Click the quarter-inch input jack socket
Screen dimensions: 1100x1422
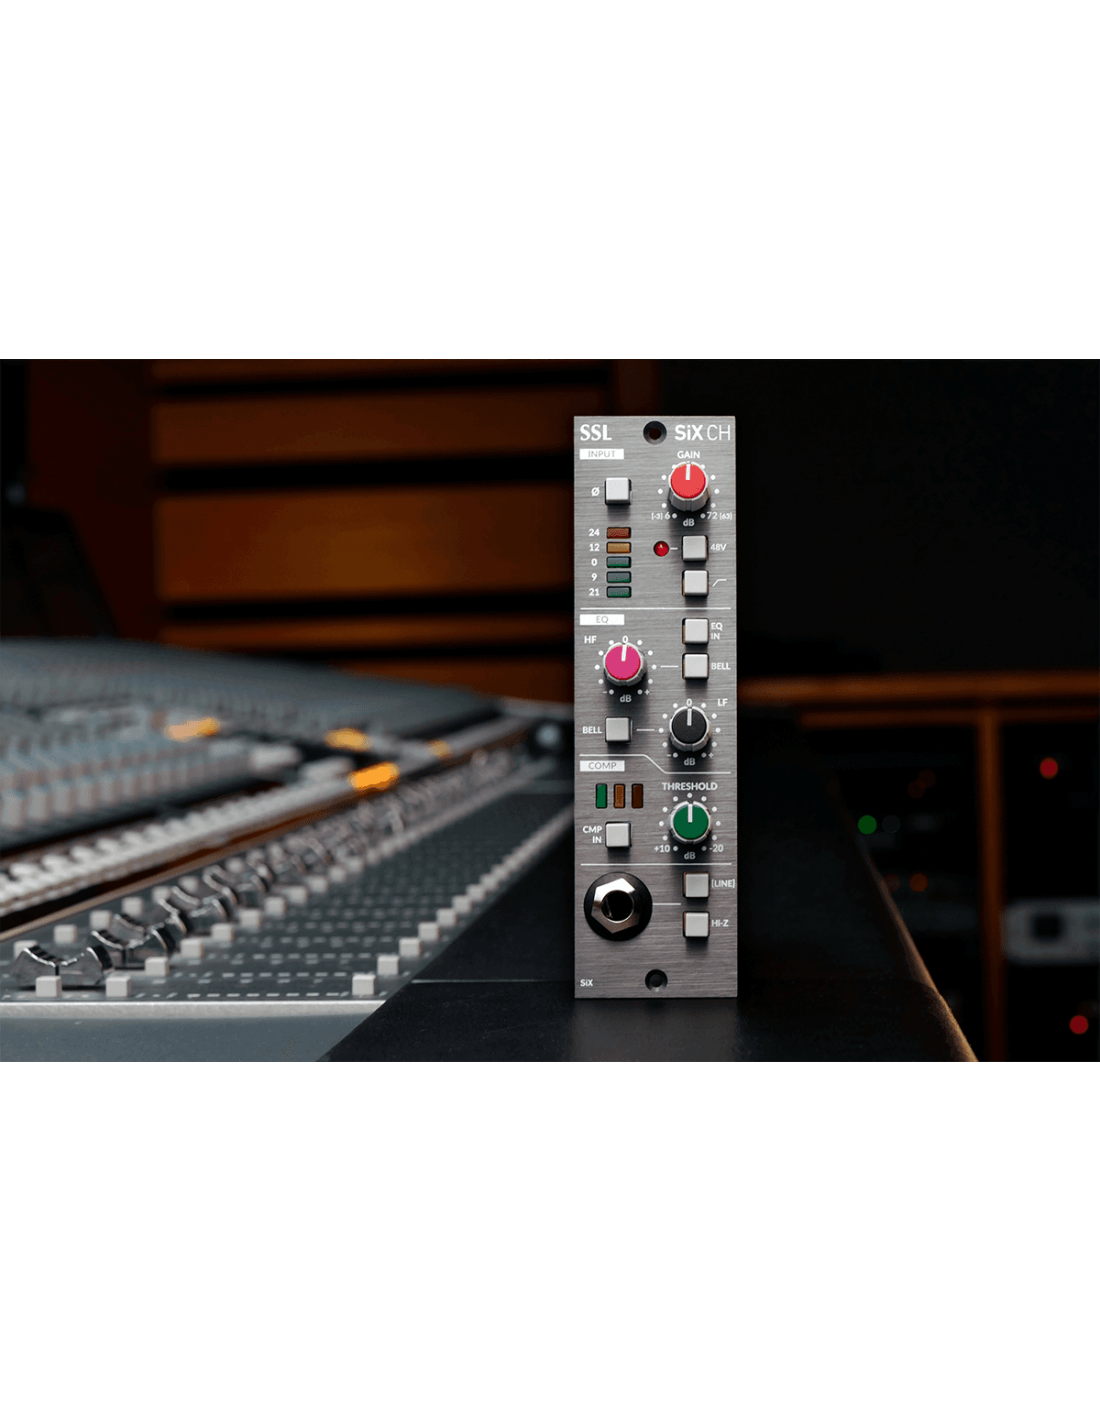coord(617,907)
